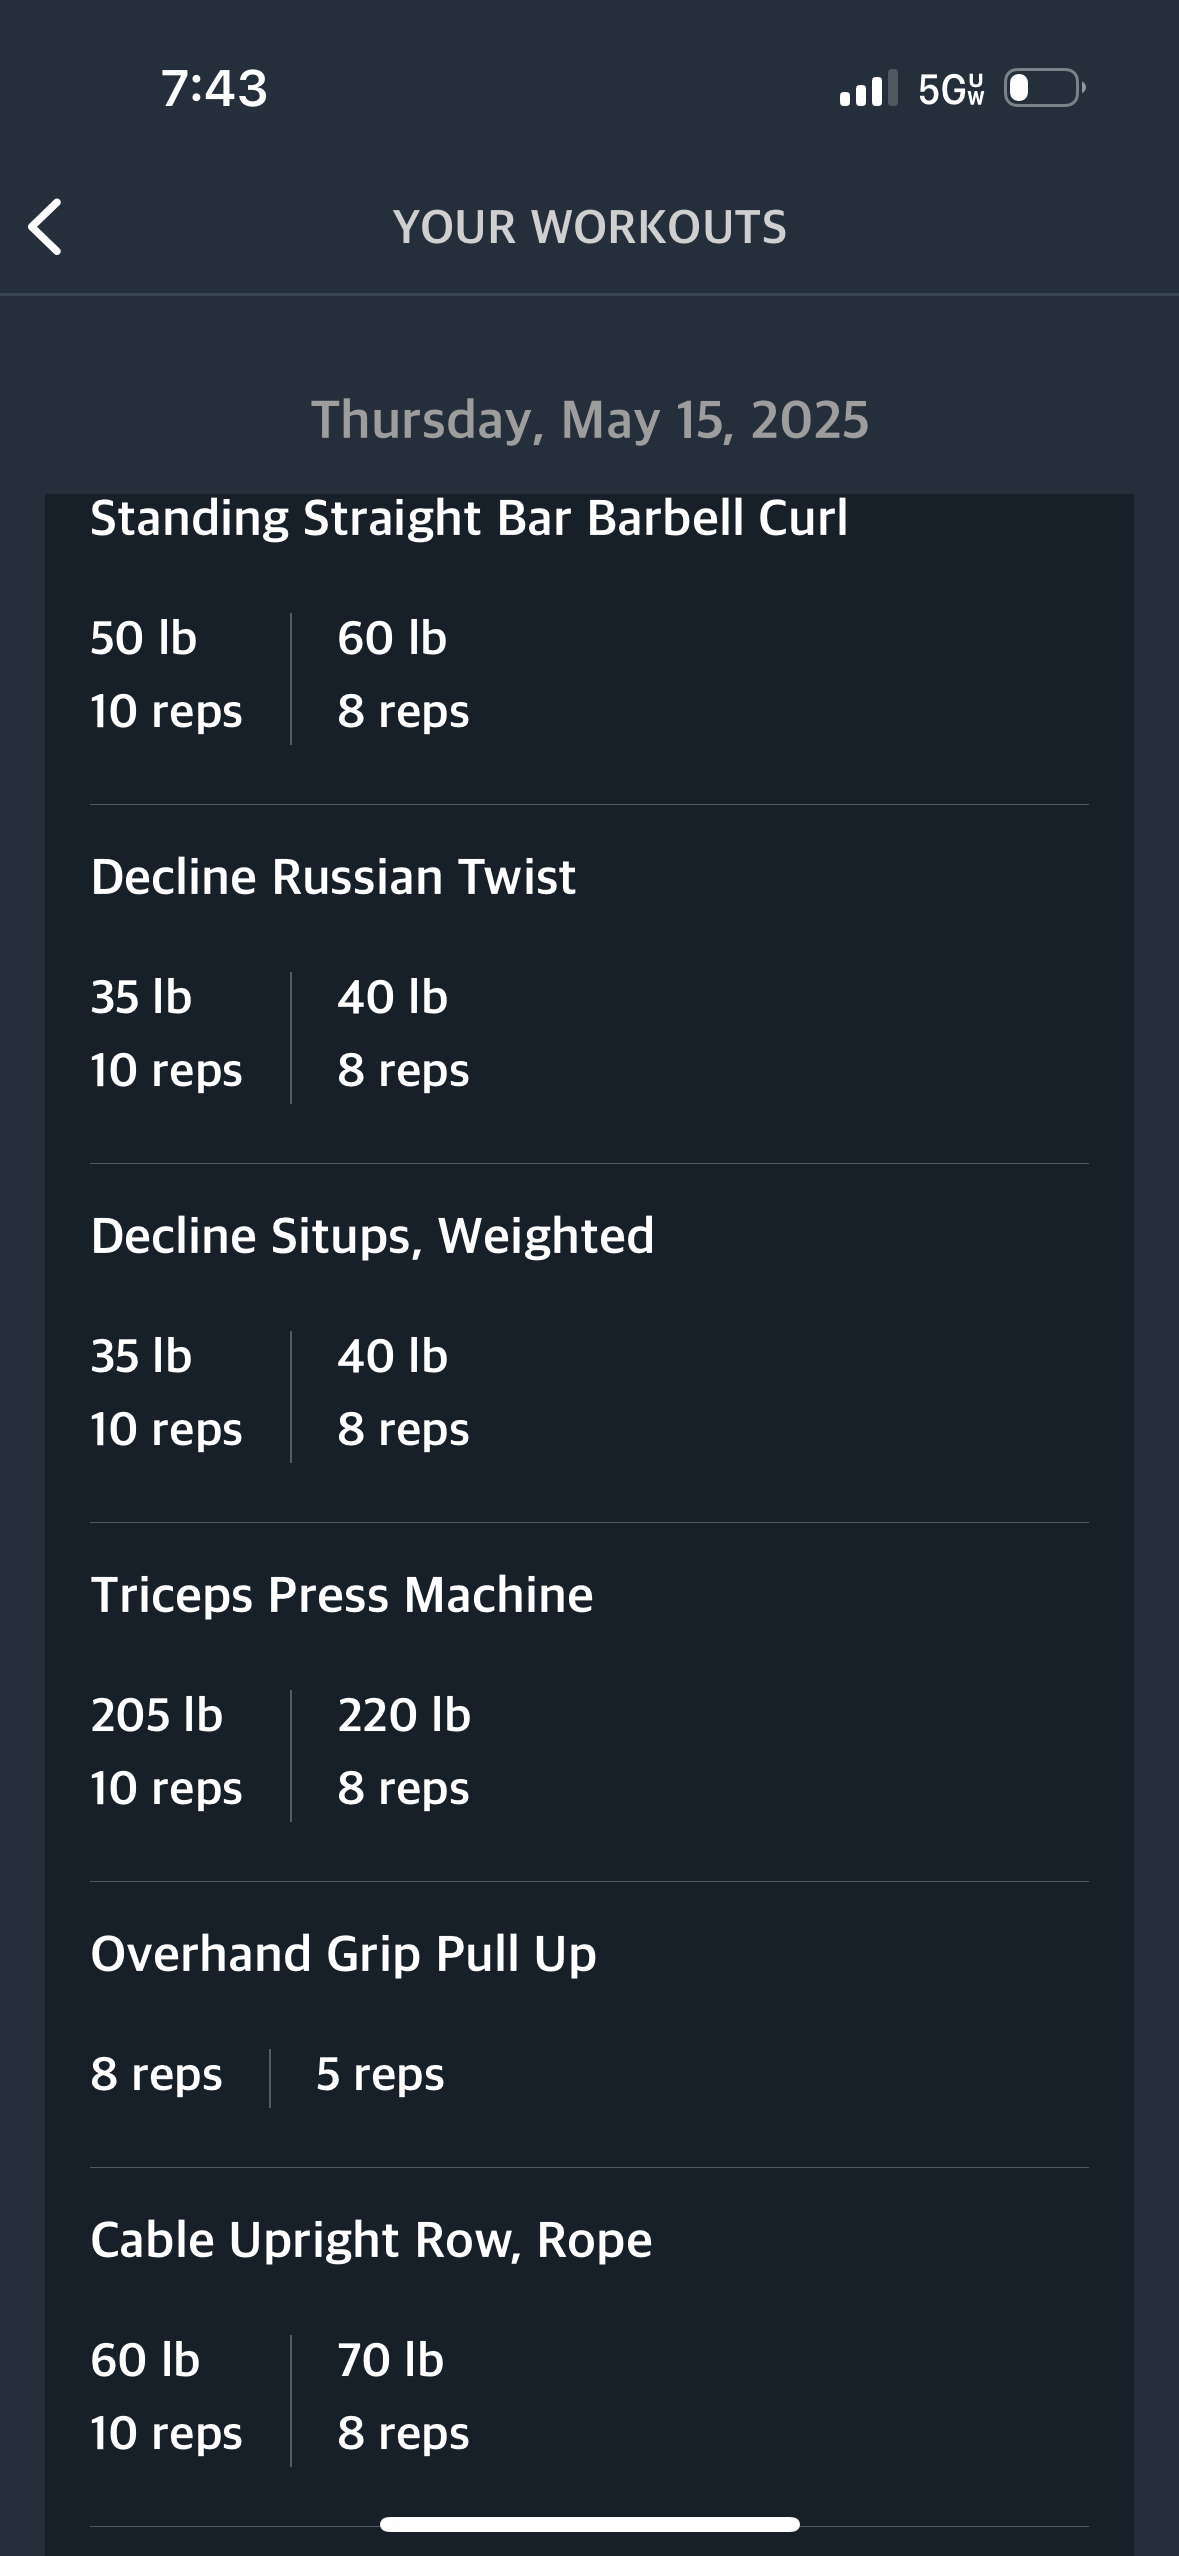Viewport: 1179px width, 2556px height.
Task: Tap the battery status icon
Action: pyautogui.click(x=1045, y=88)
